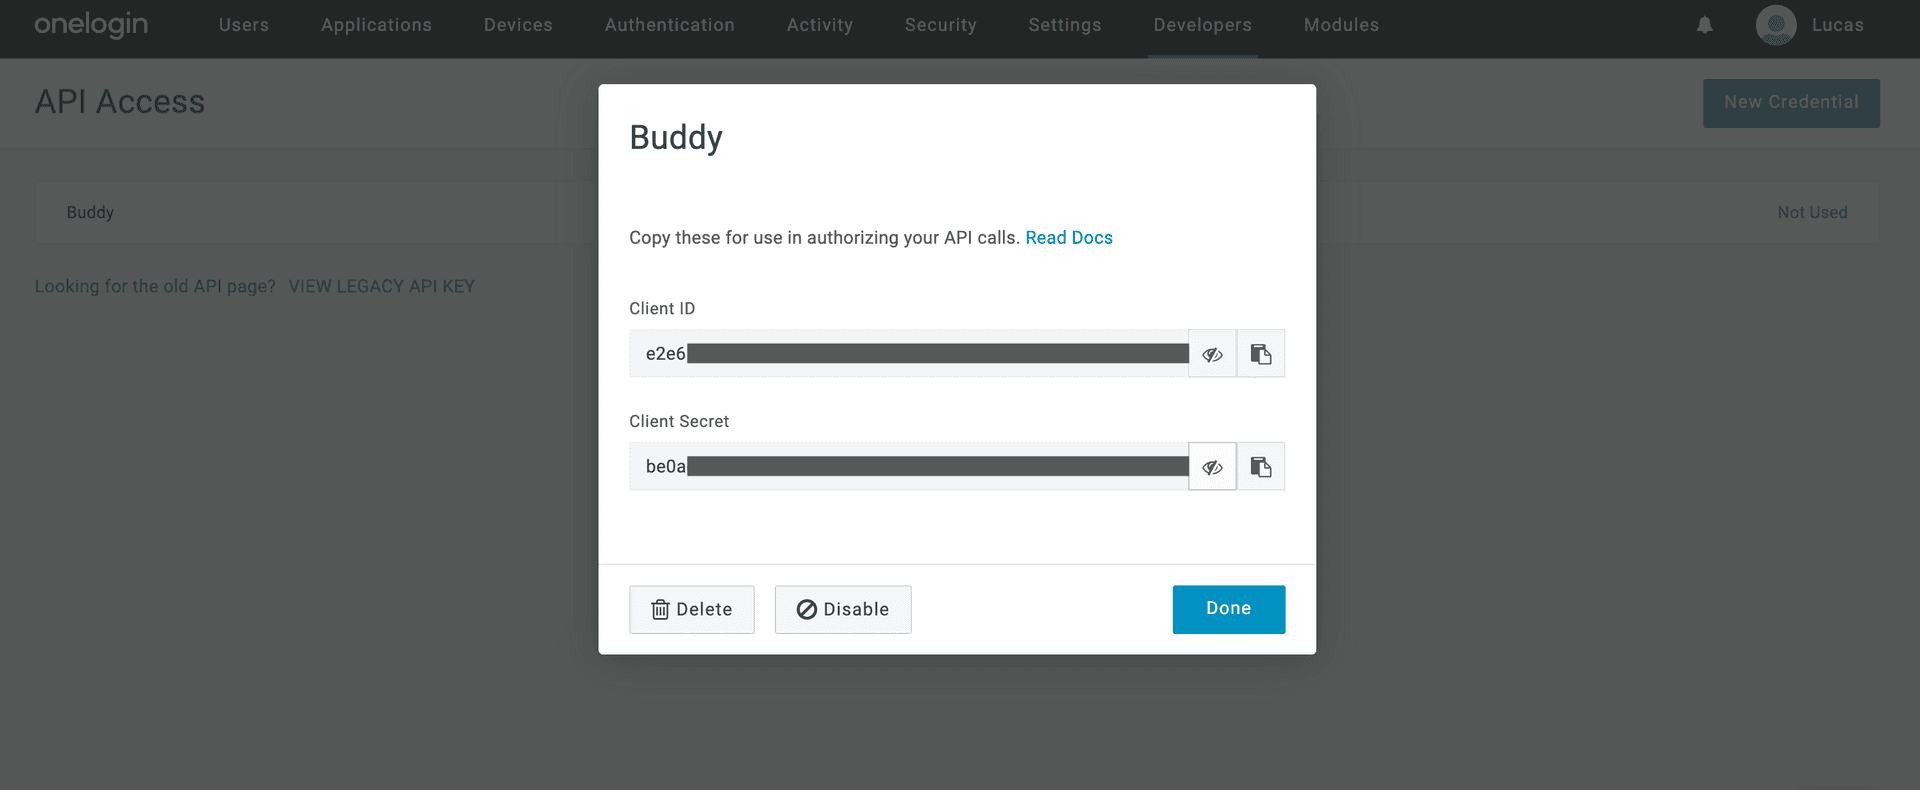
Task: Disable the Buddy credential
Action: pyautogui.click(x=843, y=609)
